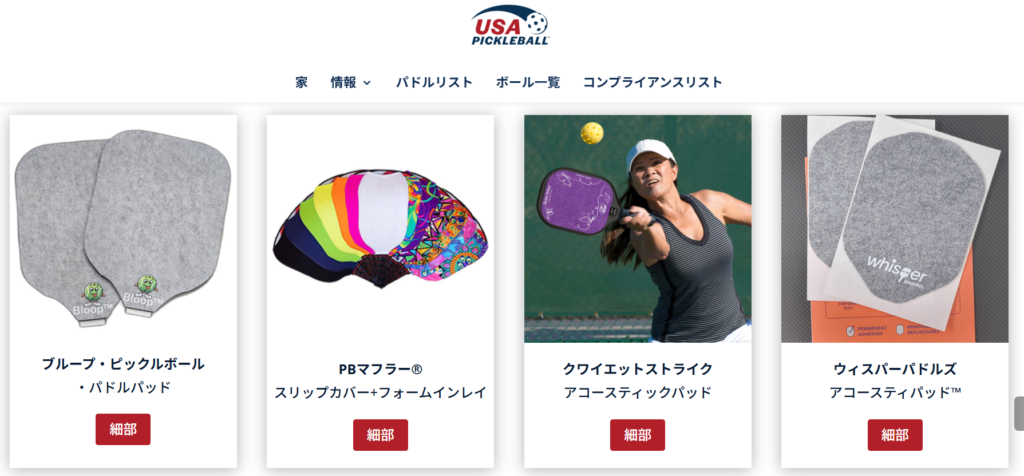Screen dimensions: 1024x476
Task: Click the 細部 button under ブループ・ピックルボール
Action: click(x=123, y=429)
